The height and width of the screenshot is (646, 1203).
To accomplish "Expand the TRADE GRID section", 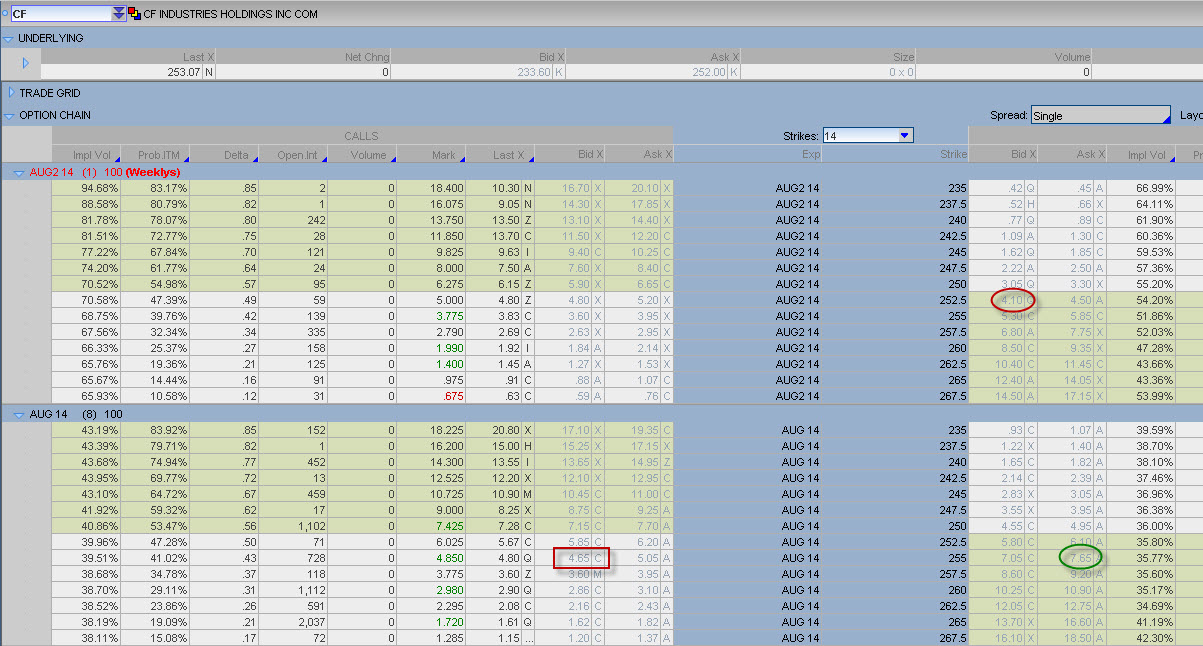I will pos(11,93).
